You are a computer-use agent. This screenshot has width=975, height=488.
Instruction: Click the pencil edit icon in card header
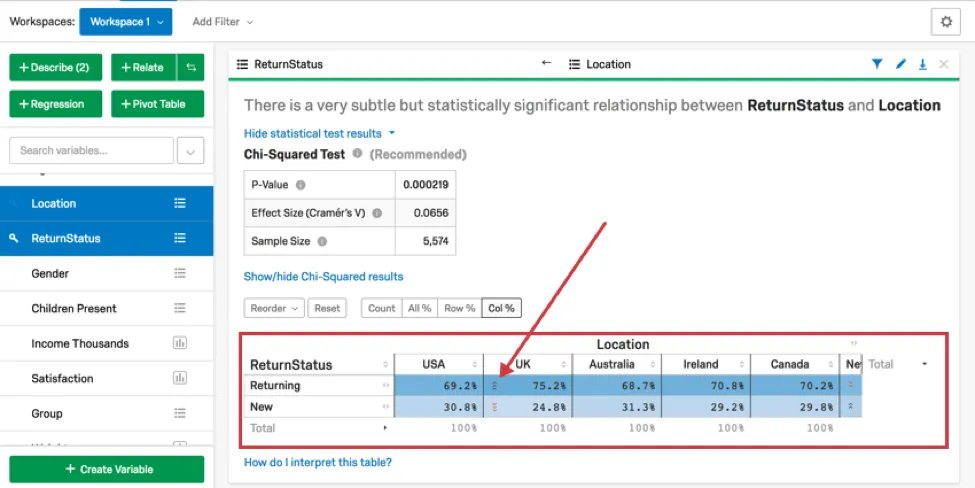click(900, 64)
